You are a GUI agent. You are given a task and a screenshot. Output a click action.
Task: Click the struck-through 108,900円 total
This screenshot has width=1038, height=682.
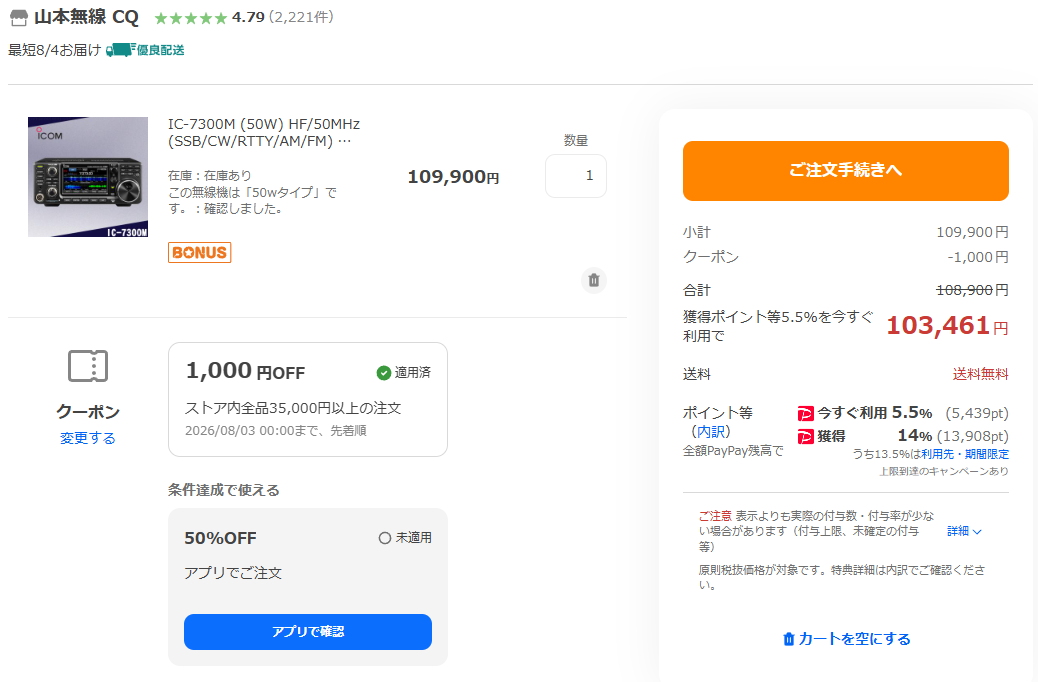pyautogui.click(x=972, y=290)
